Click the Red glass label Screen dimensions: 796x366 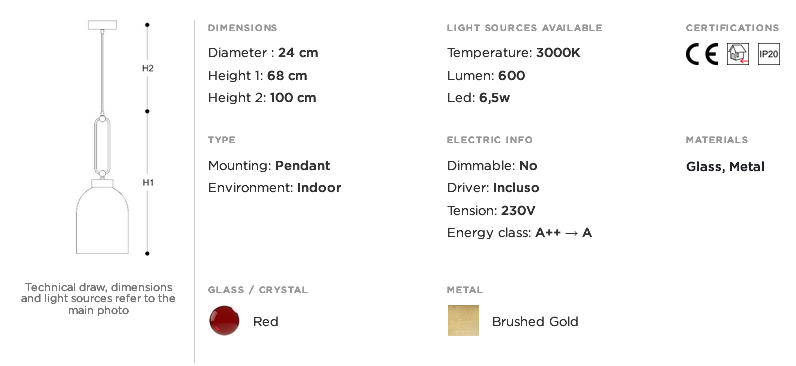click(266, 321)
